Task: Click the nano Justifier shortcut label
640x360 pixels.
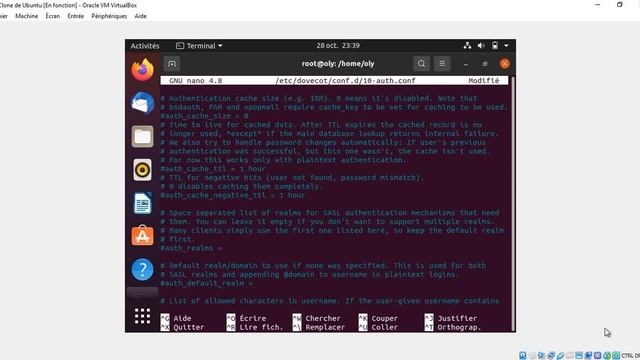Action: (457, 318)
